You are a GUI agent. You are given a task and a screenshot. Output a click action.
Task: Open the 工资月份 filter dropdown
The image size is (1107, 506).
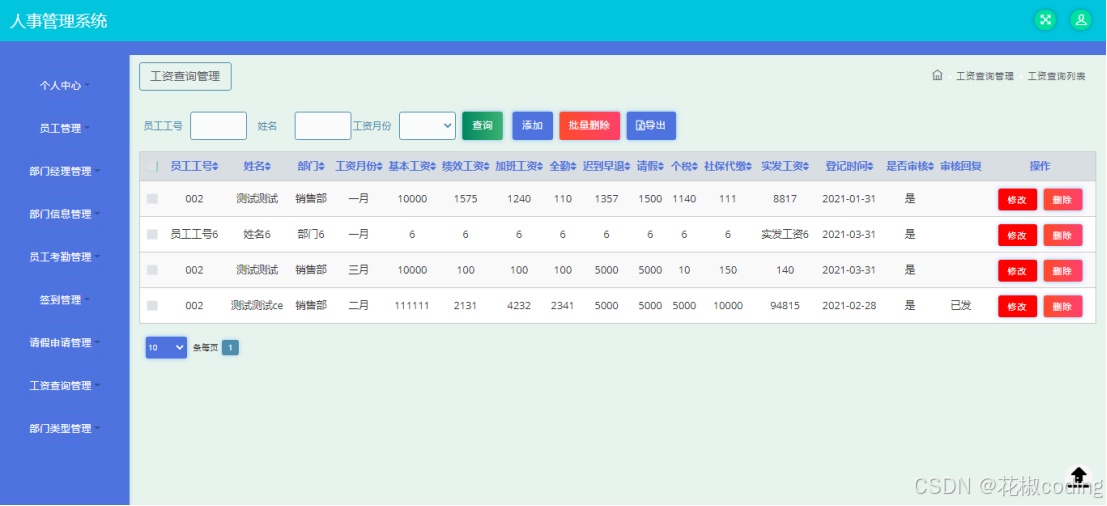tap(427, 126)
